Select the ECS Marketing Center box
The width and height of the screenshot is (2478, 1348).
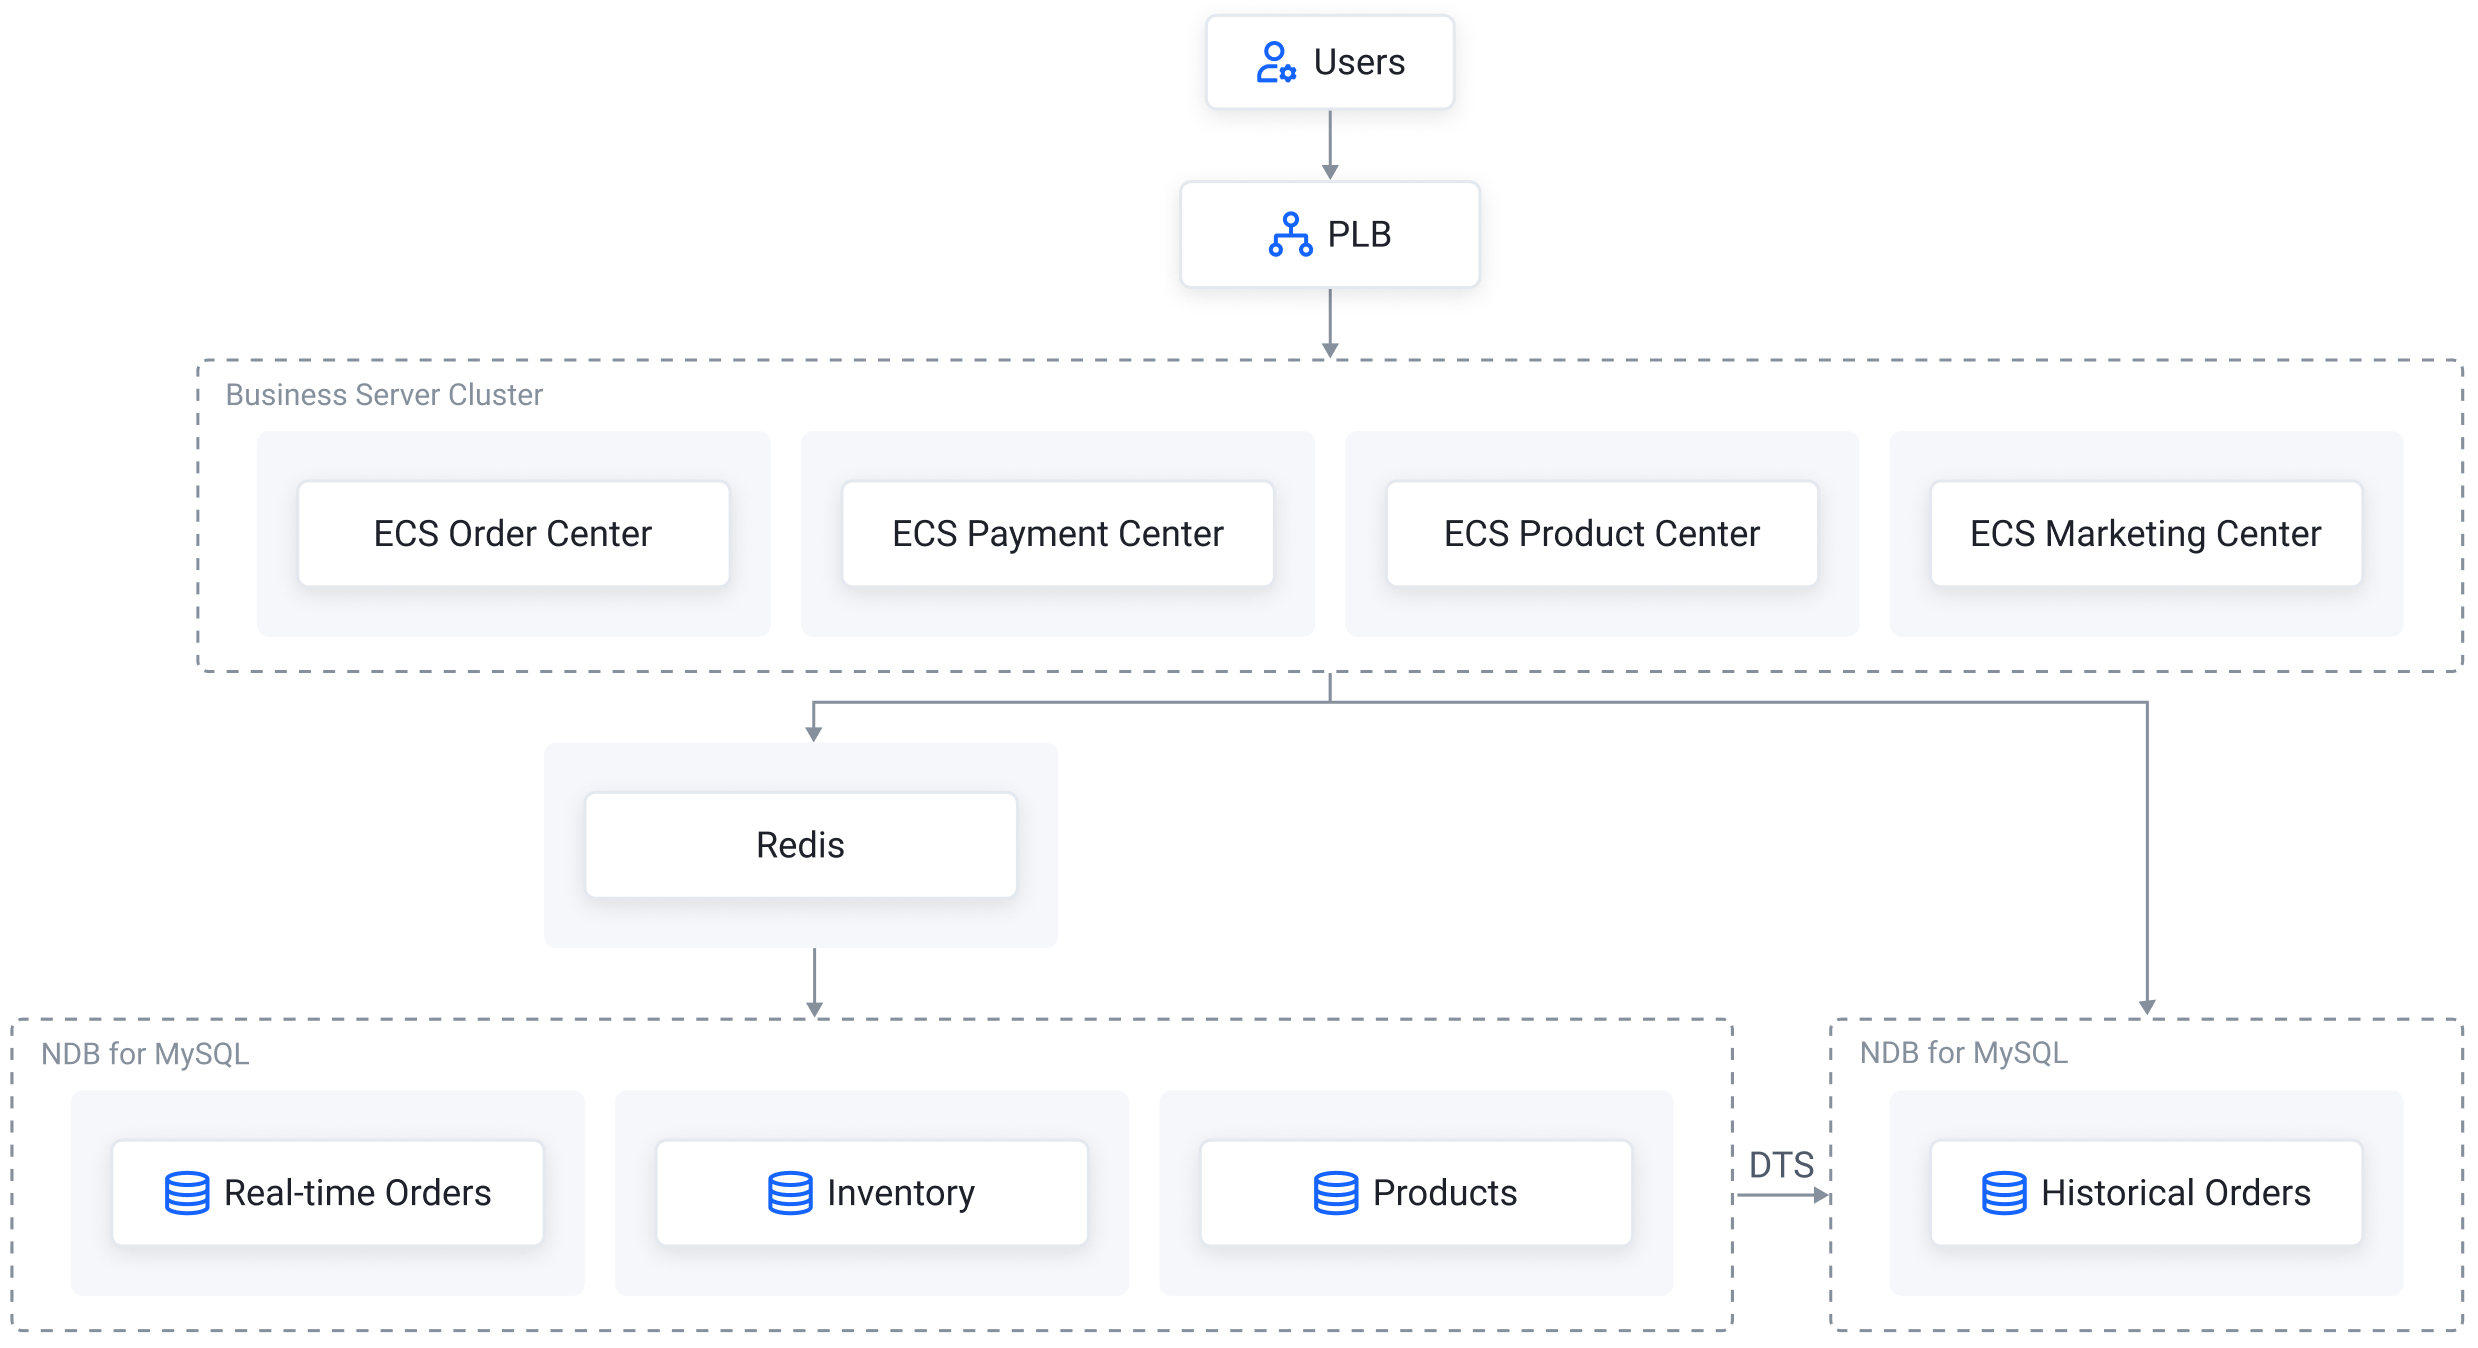pyautogui.click(x=2145, y=534)
